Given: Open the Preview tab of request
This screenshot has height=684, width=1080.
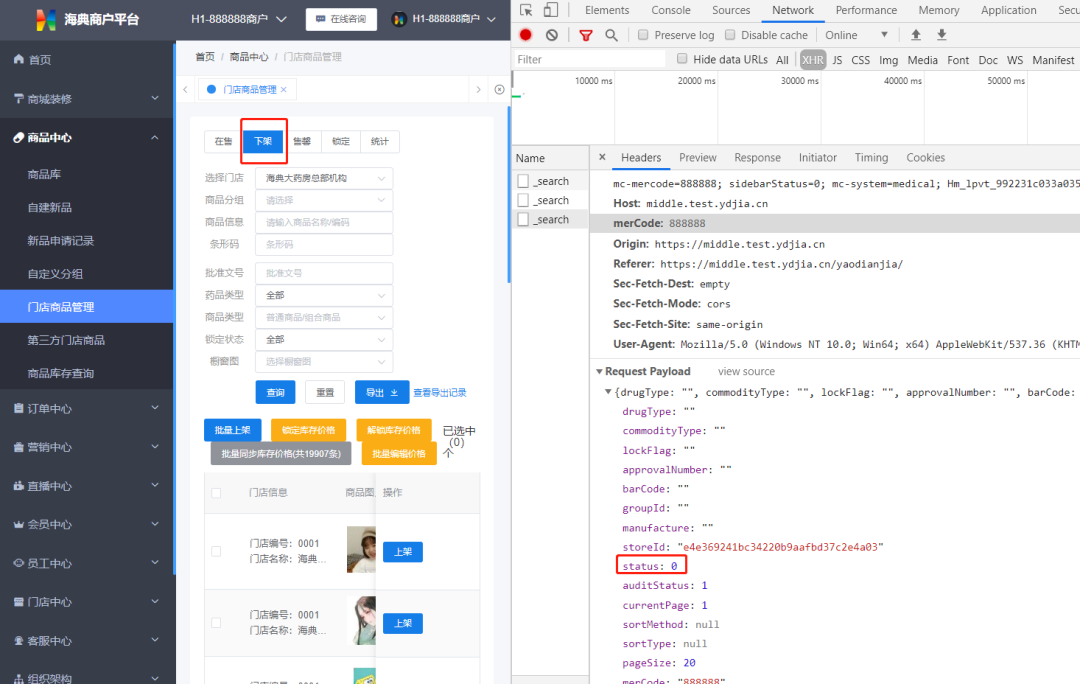Looking at the screenshot, I should [698, 158].
